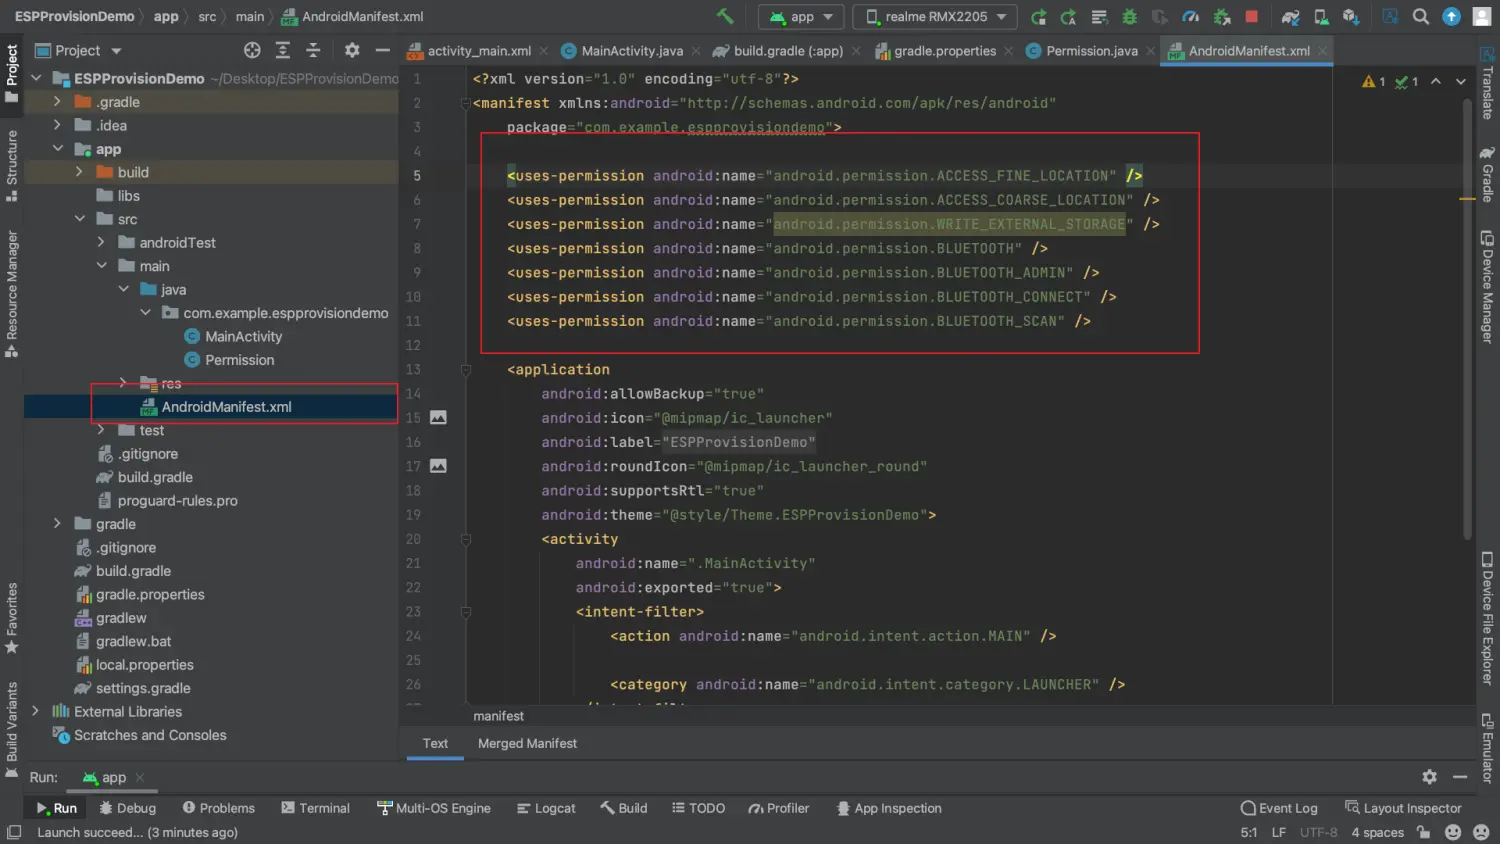Toggle the Device Manager side panel
Viewport: 1500px width, 844px height.
tap(1487, 288)
